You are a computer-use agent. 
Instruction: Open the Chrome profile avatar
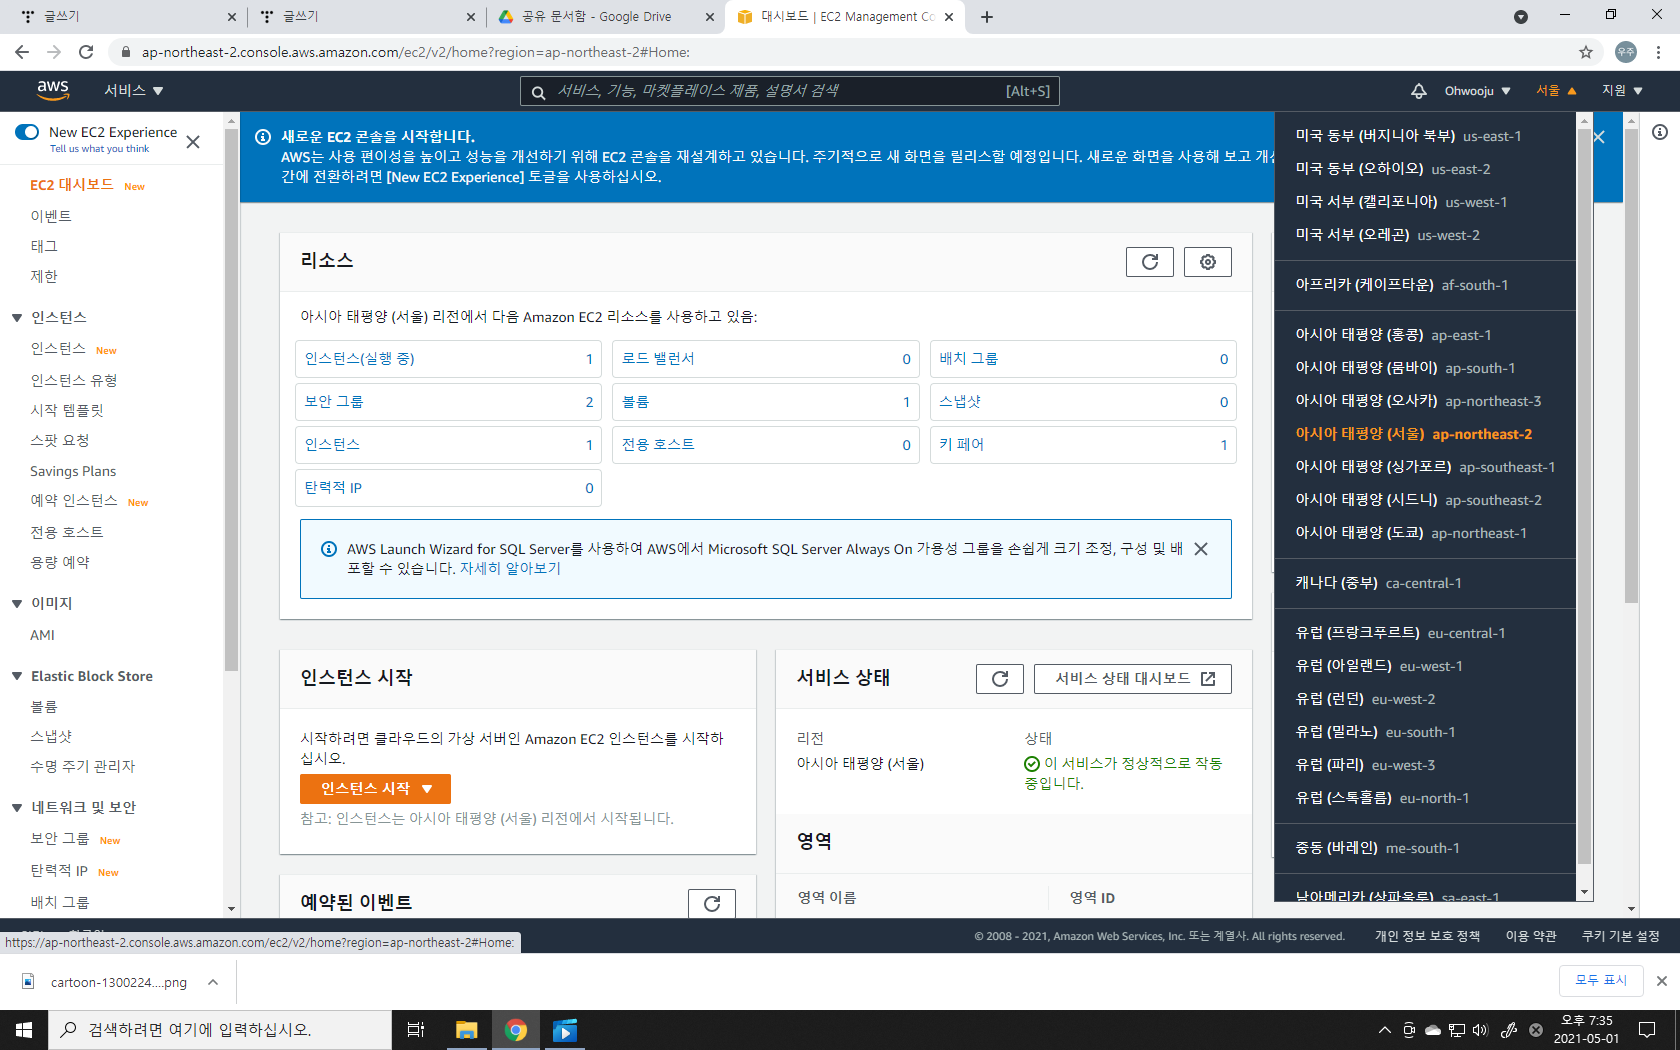pyautogui.click(x=1626, y=52)
